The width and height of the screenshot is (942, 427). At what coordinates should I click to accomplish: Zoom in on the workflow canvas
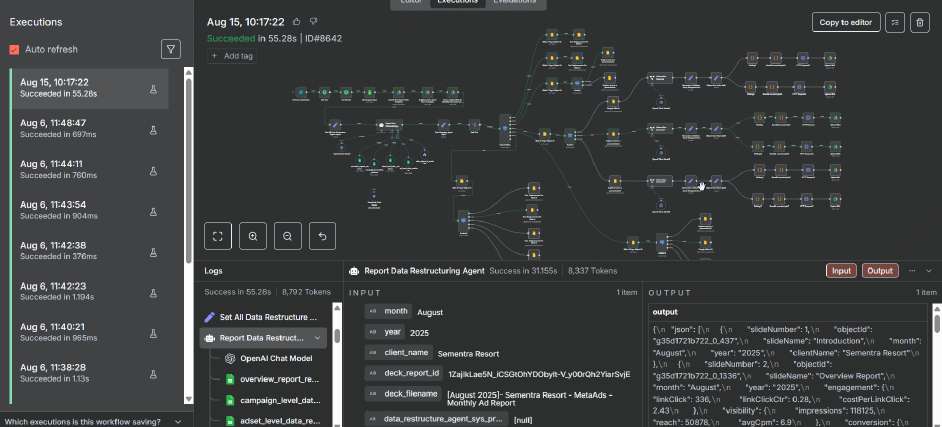253,236
